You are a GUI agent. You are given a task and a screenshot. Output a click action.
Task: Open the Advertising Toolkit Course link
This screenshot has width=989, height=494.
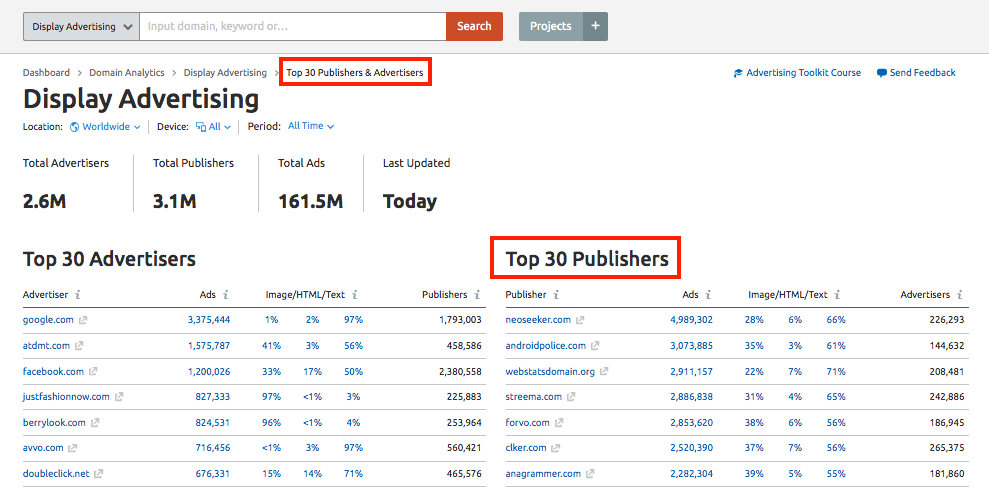[x=797, y=73]
